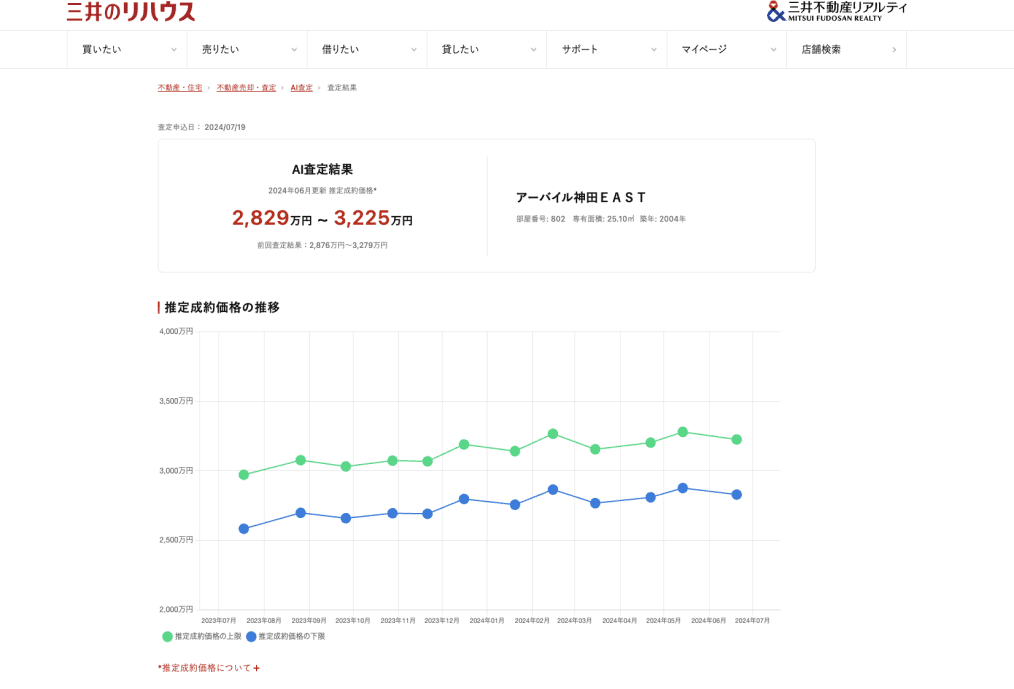Expand the 売りたい dropdown chevron
This screenshot has height=689, width=1014.
294,50
